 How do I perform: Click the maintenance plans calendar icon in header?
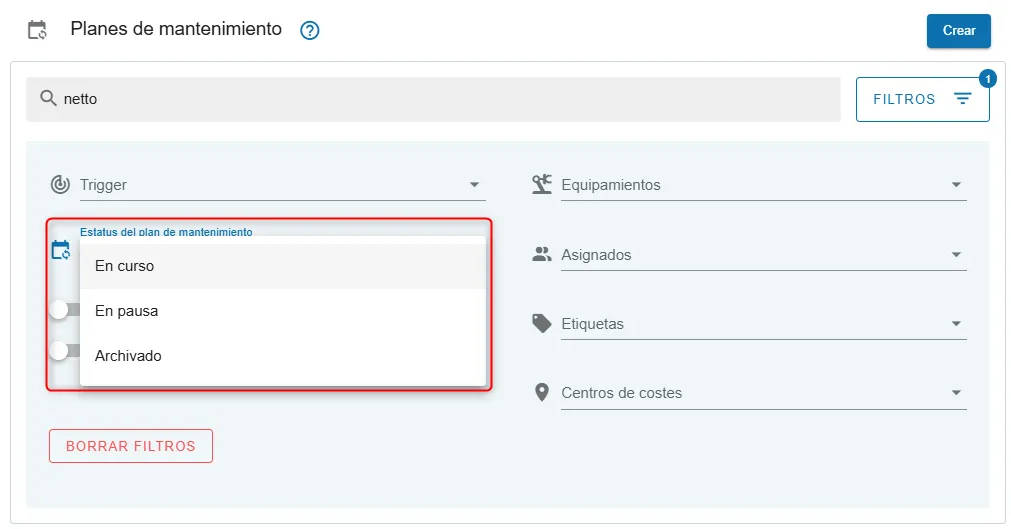(37, 30)
